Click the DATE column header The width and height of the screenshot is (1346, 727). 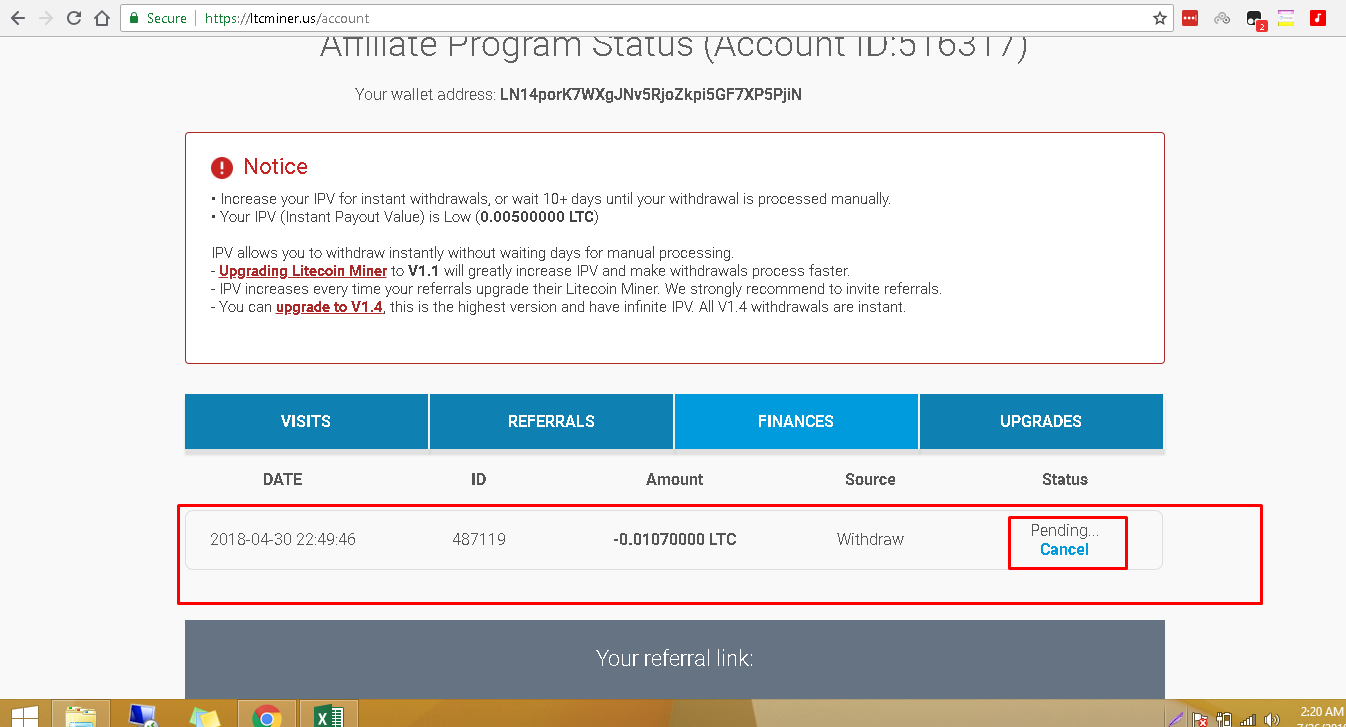282,479
